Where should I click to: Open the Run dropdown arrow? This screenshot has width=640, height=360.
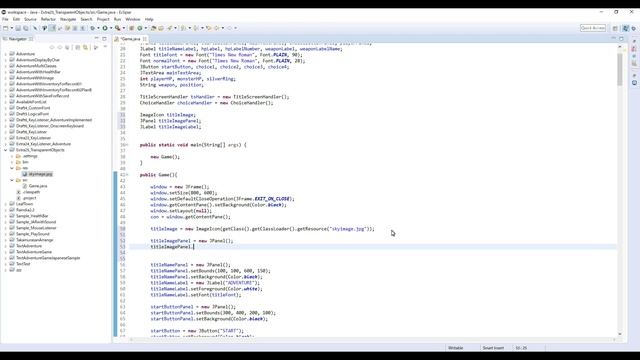[111, 28]
